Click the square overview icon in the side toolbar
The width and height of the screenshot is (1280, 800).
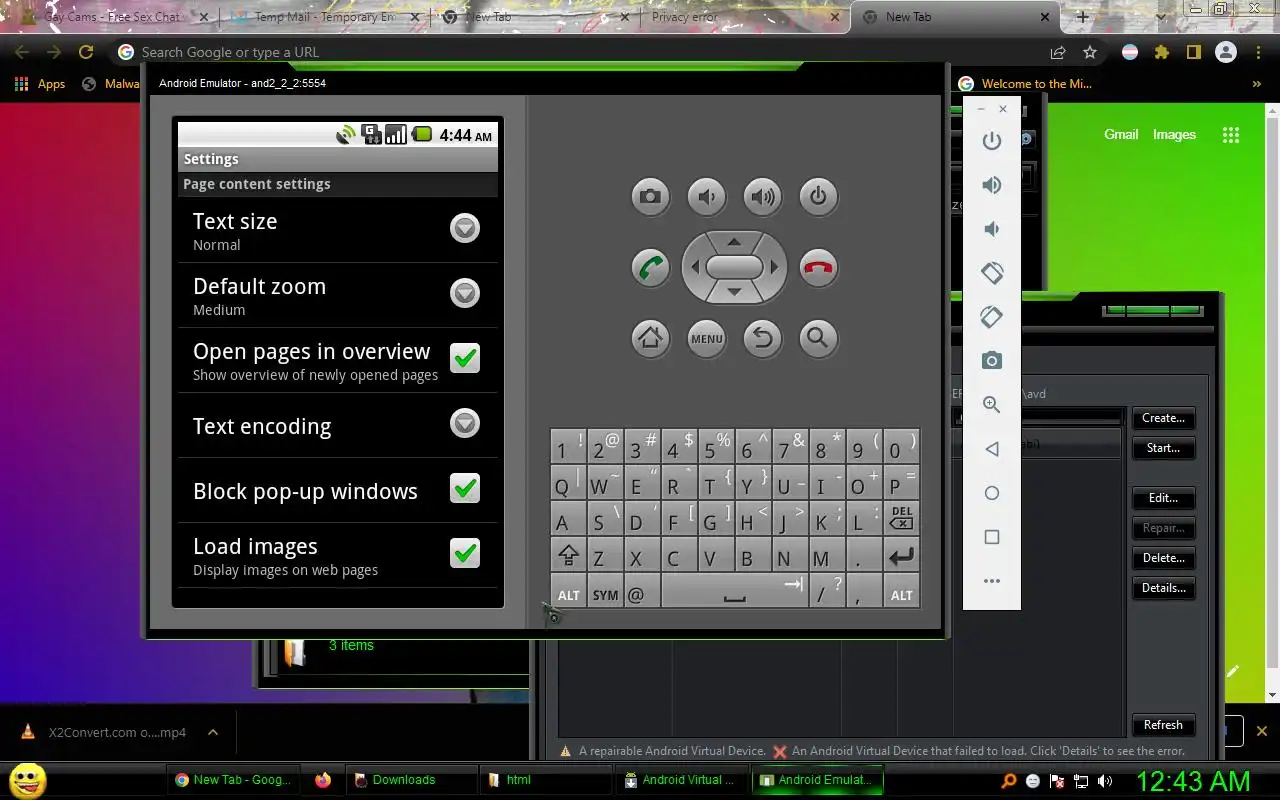pyautogui.click(x=991, y=537)
